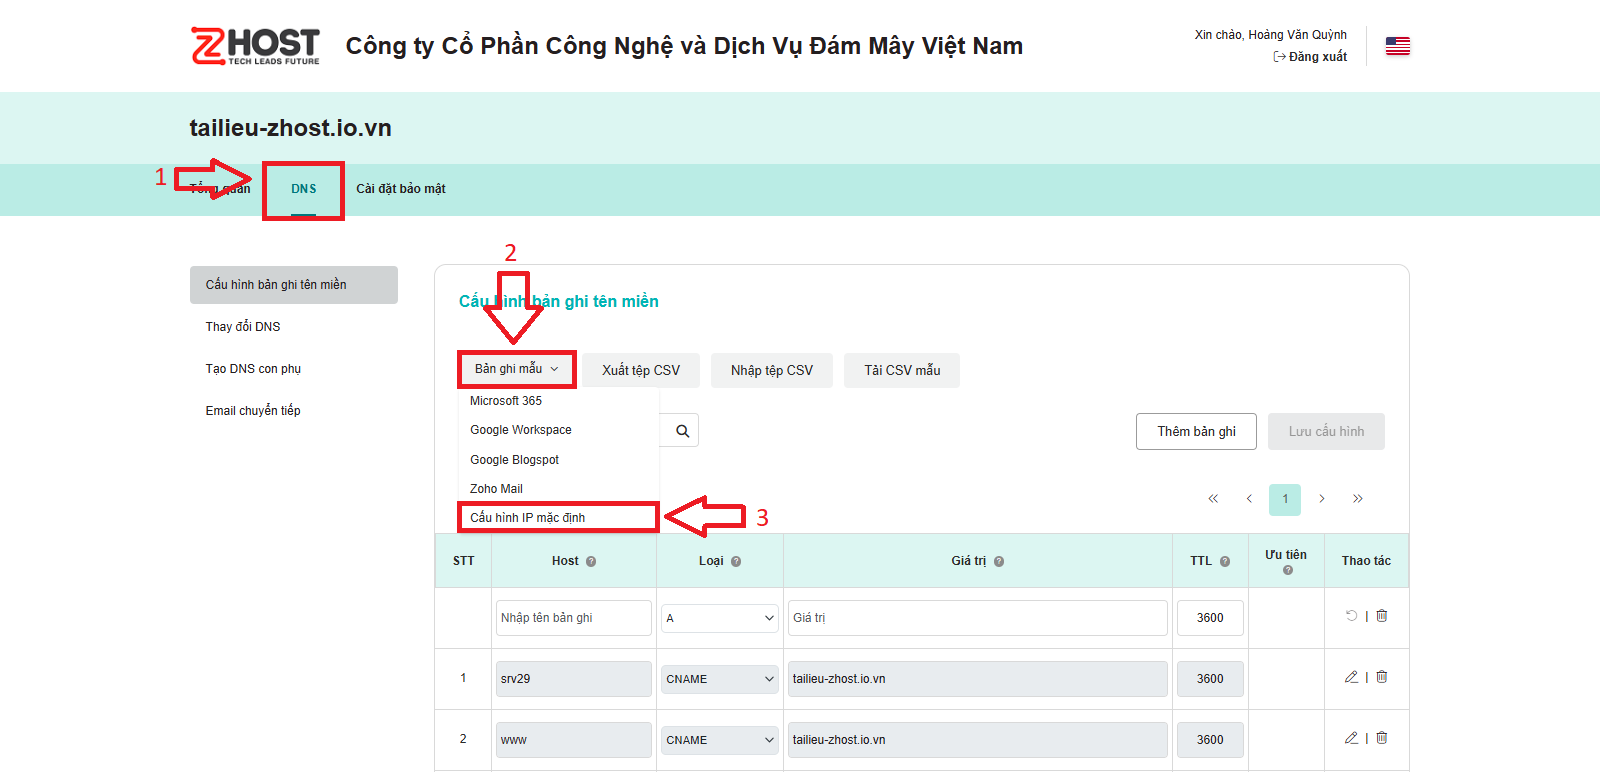This screenshot has width=1600, height=772.
Task: Click Xuất tệp CSV button
Action: 640,370
